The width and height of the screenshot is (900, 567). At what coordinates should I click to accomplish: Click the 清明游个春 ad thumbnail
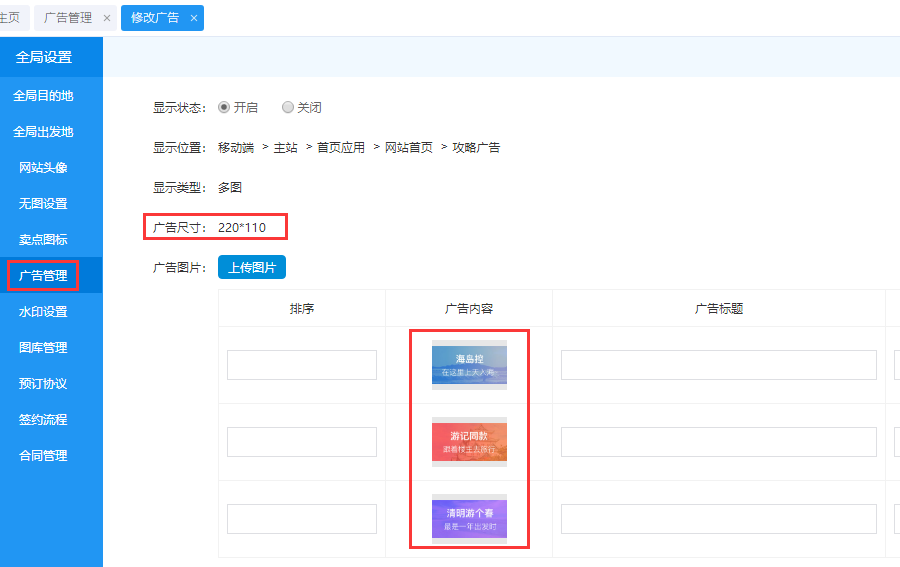point(469,519)
